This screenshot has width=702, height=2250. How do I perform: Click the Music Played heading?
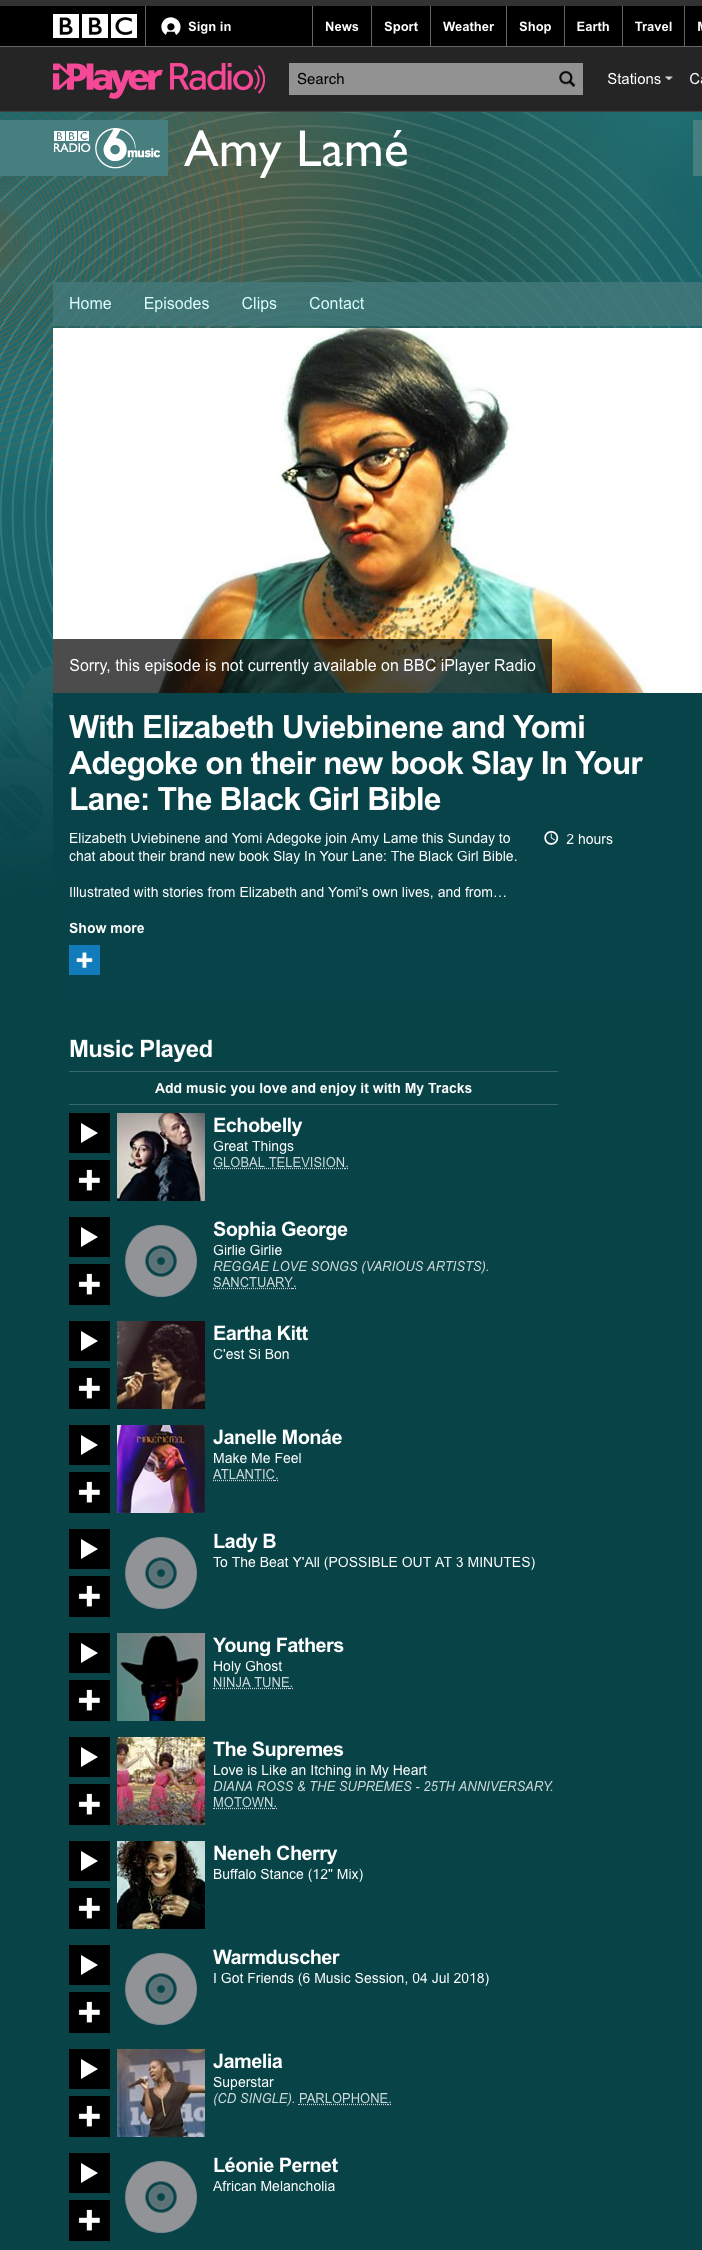coord(141,1049)
